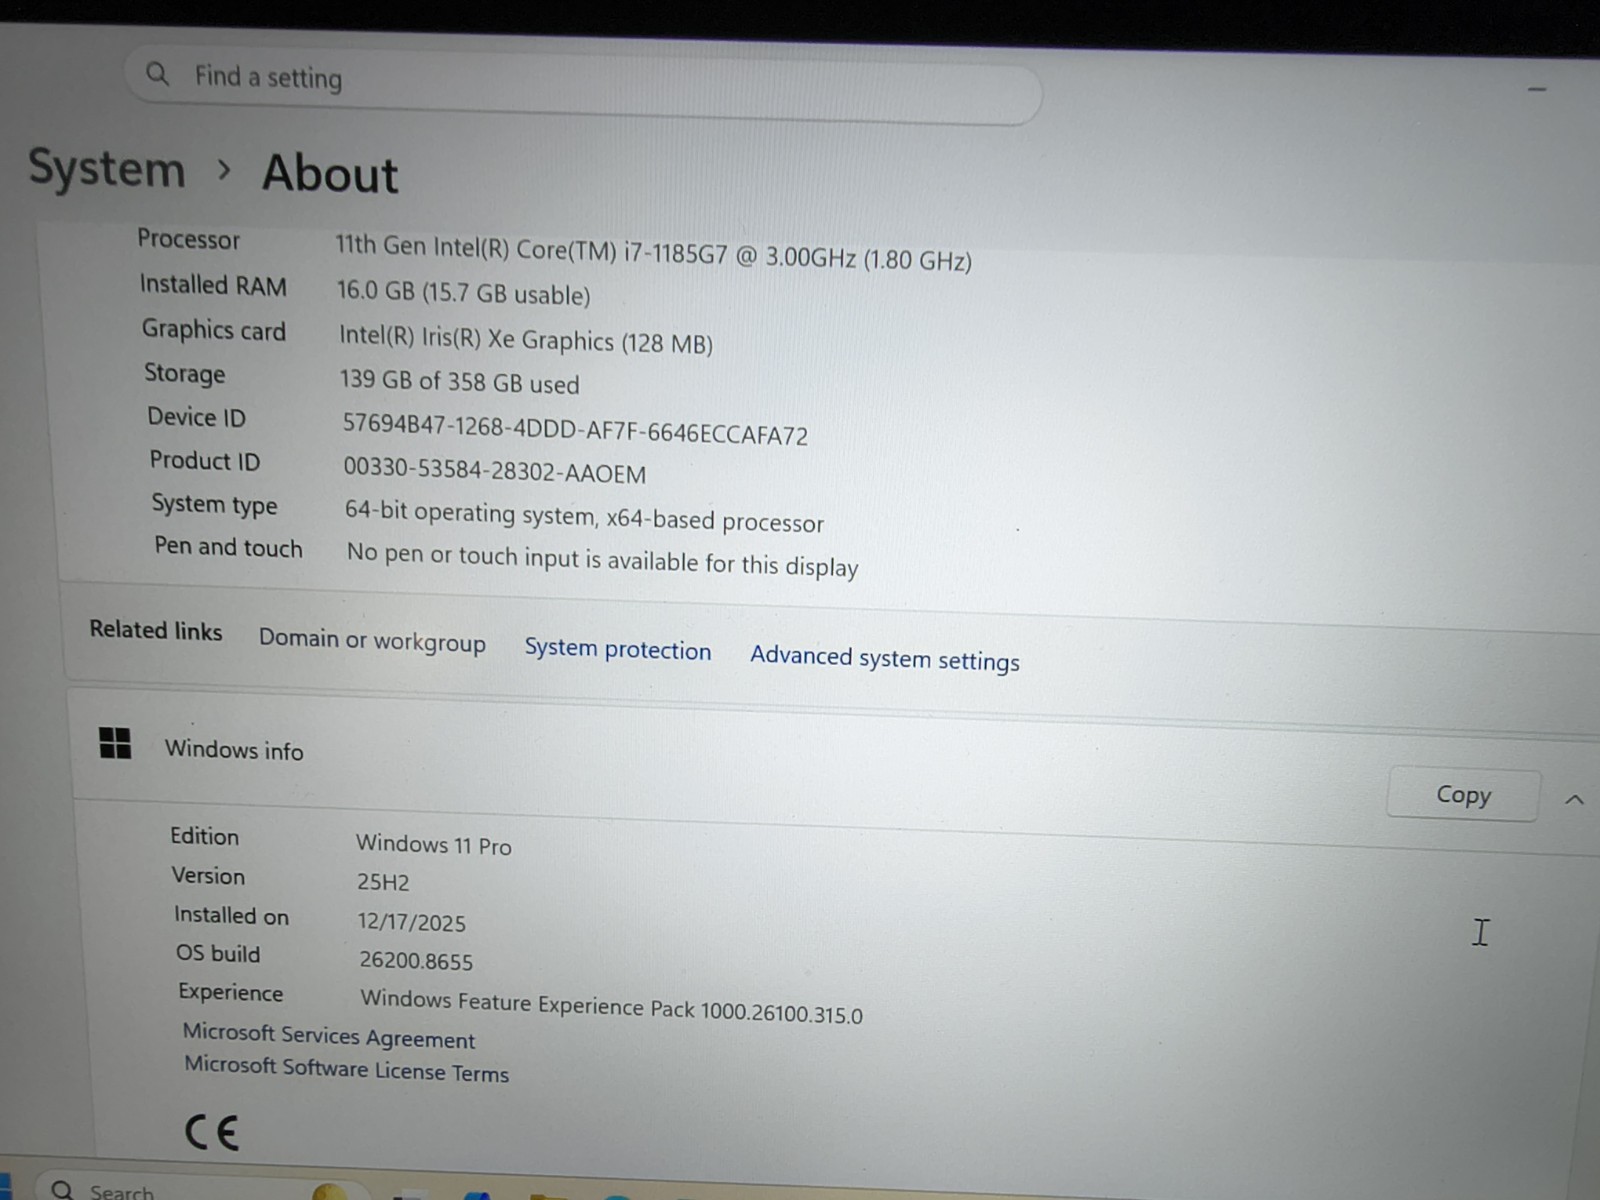Select Windows Feature Experience Pack text
Viewport: 1600px width, 1200px height.
[x=611, y=1006]
